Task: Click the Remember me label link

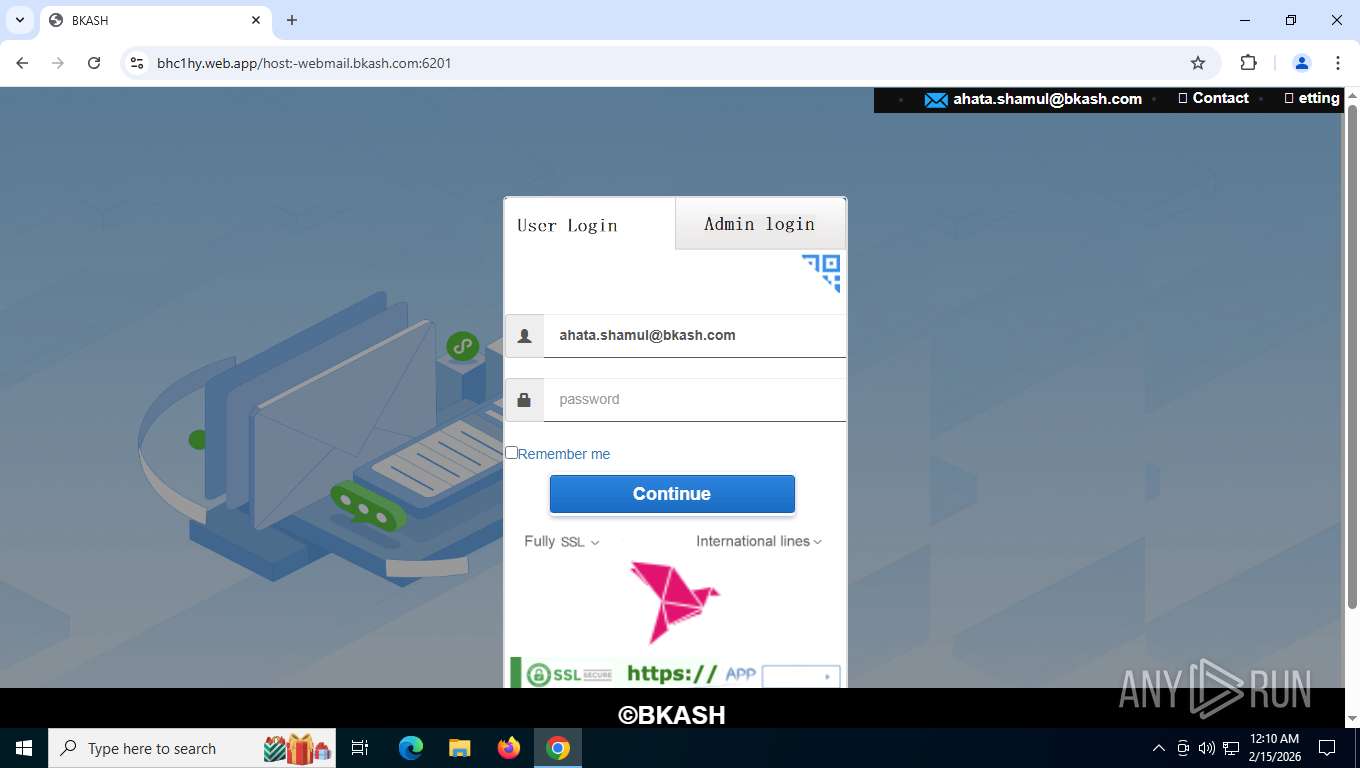Action: click(x=564, y=454)
